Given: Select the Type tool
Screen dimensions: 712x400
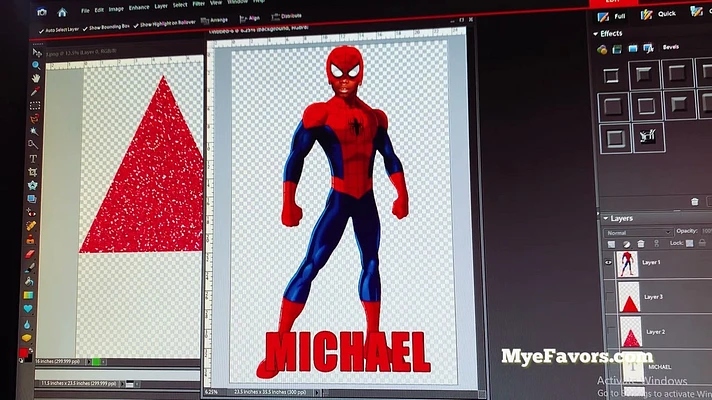Looking at the screenshot, I should click(33, 158).
